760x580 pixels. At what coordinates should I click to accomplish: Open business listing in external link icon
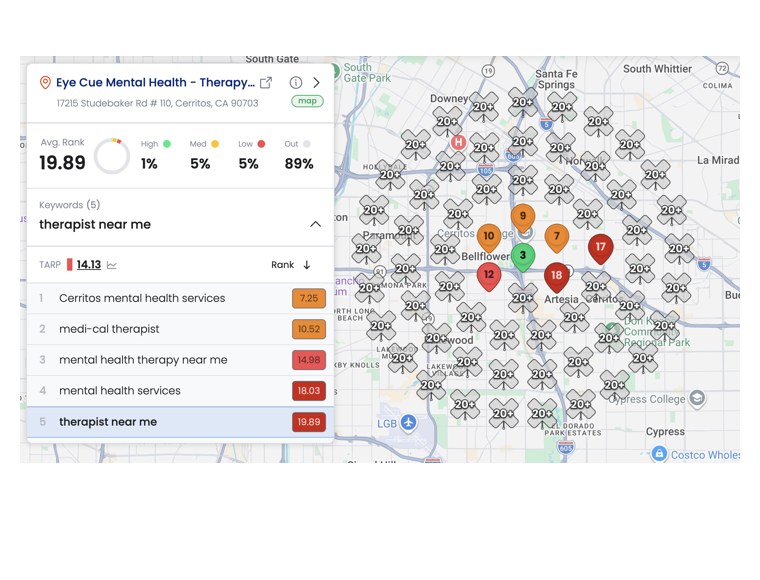(266, 83)
